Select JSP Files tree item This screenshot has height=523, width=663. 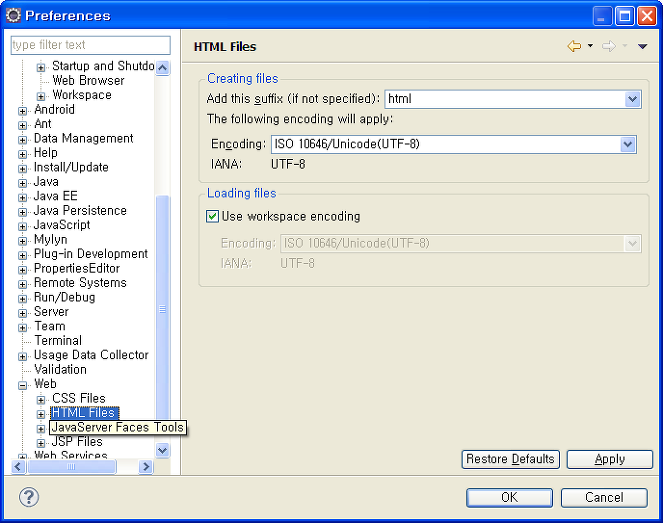coord(77,442)
